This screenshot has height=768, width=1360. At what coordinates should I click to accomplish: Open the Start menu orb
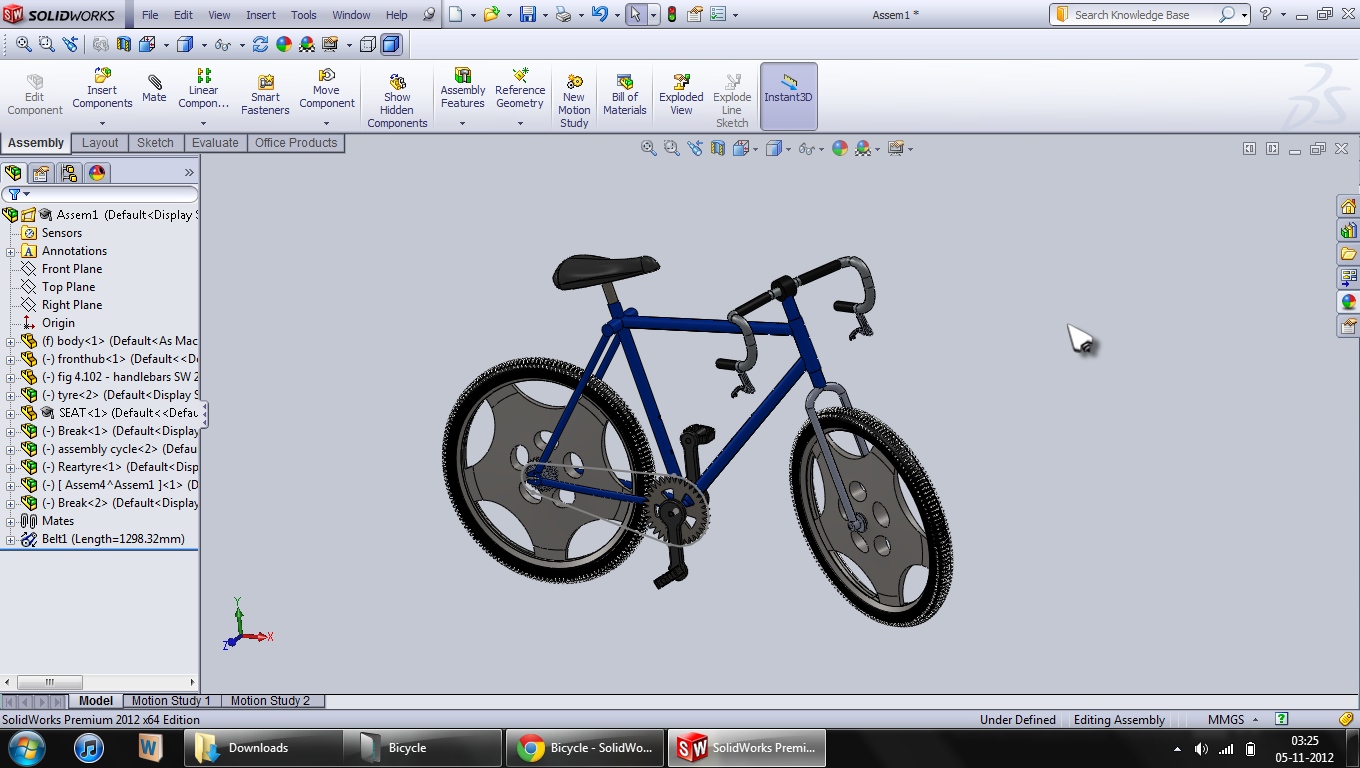click(x=26, y=748)
